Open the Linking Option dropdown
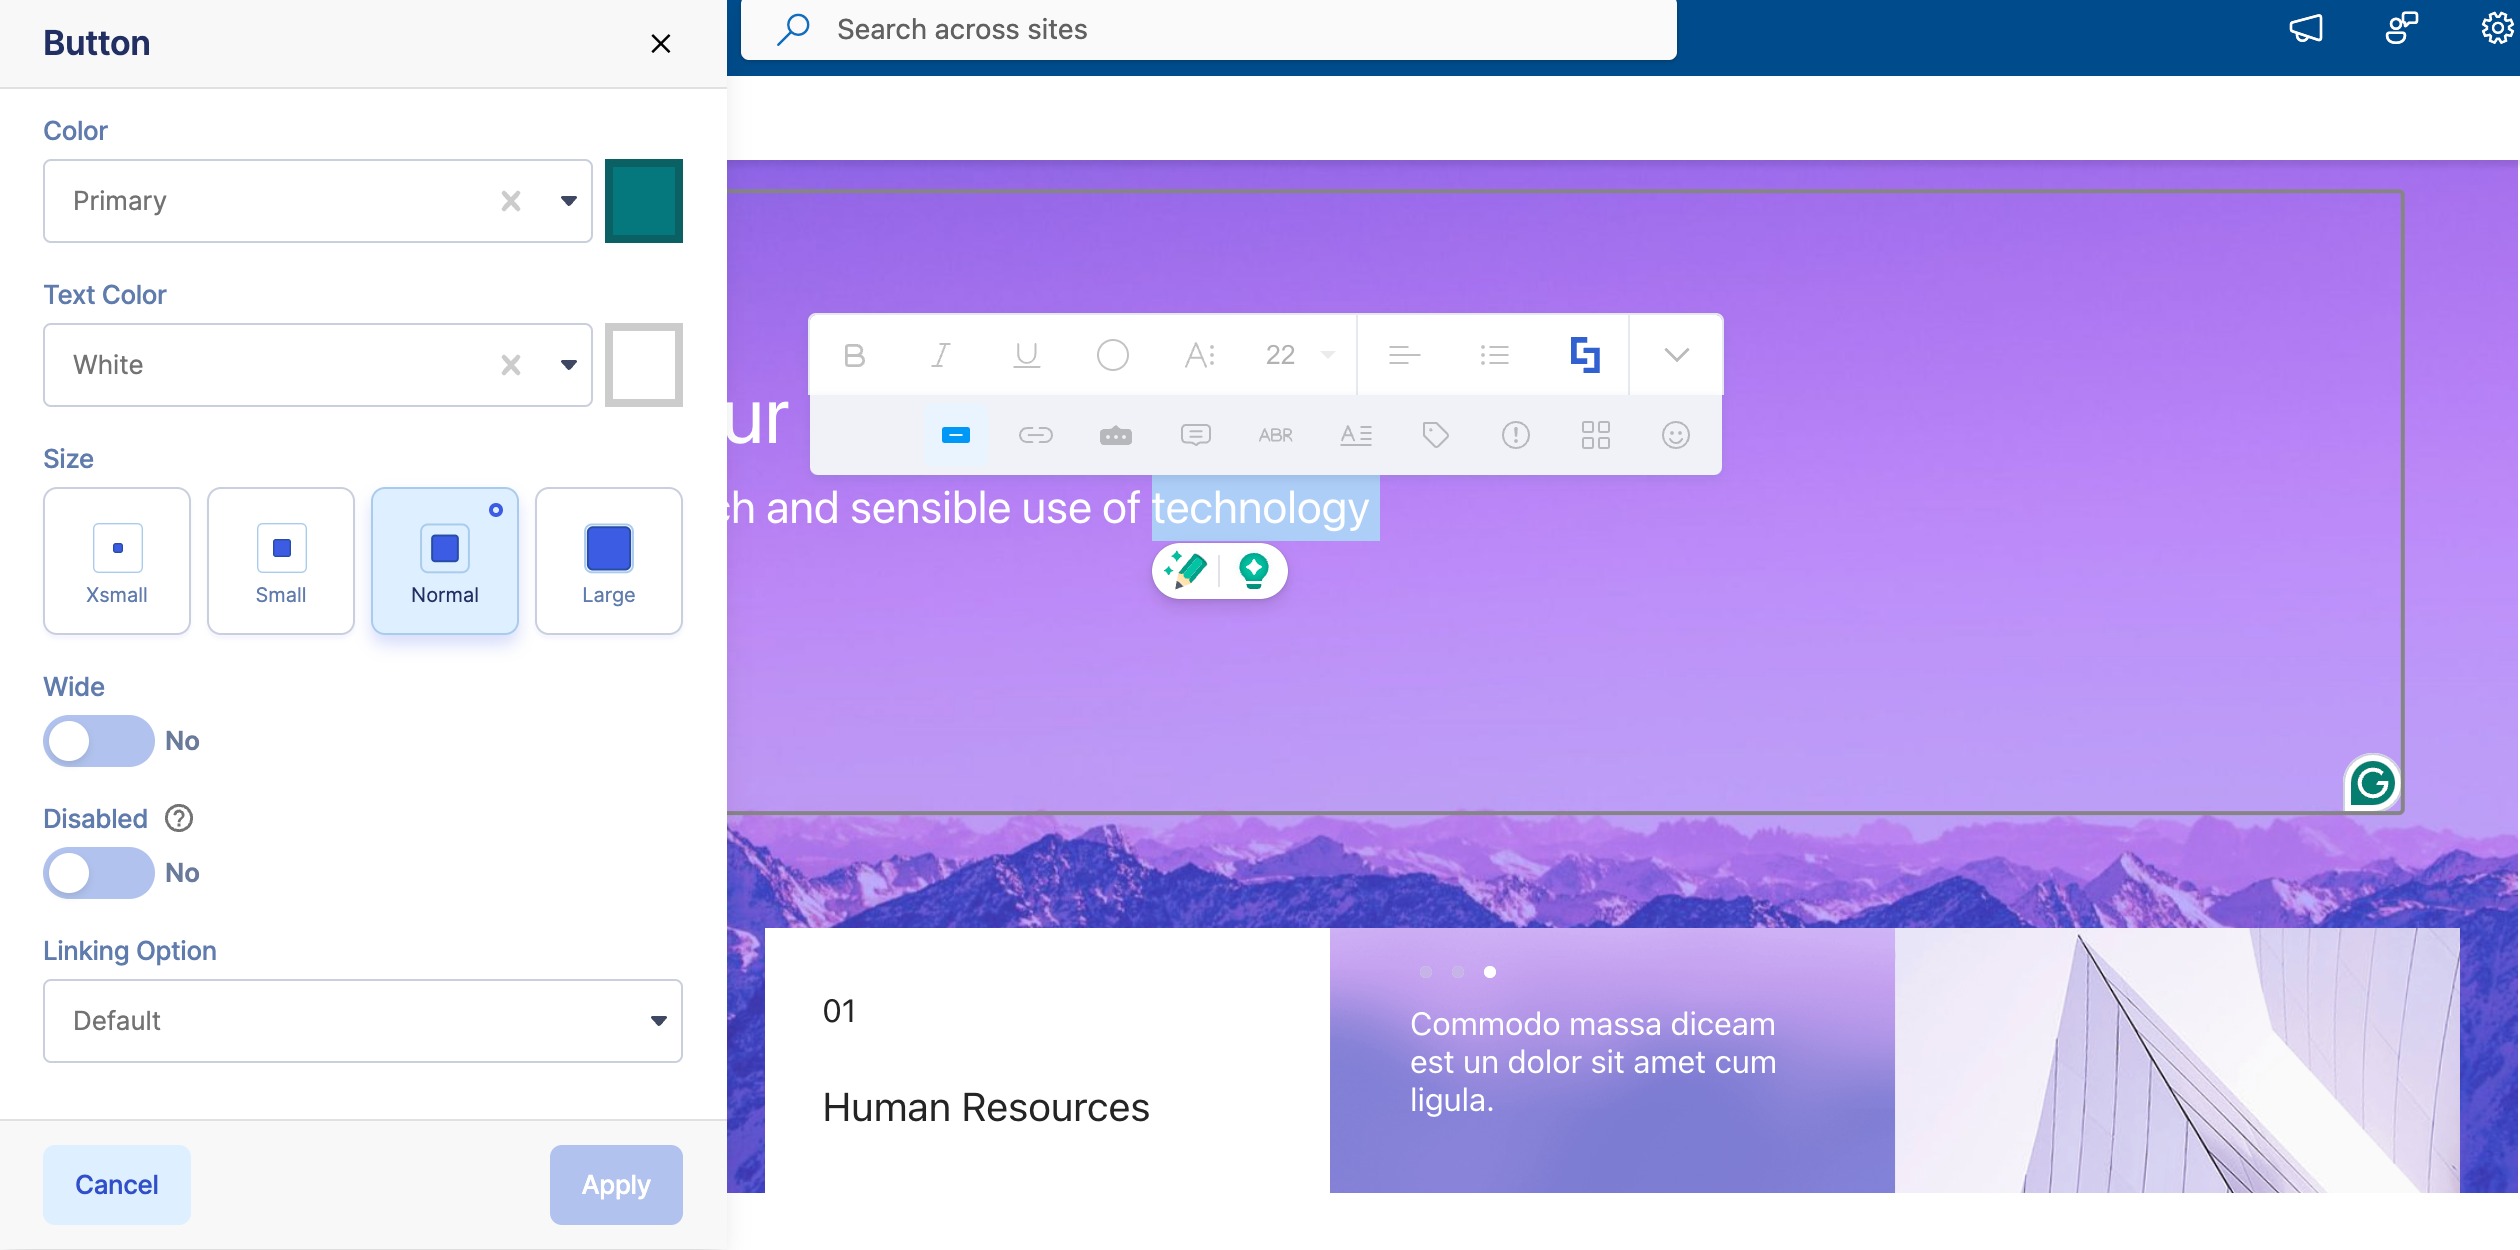This screenshot has width=2520, height=1250. pos(362,1021)
